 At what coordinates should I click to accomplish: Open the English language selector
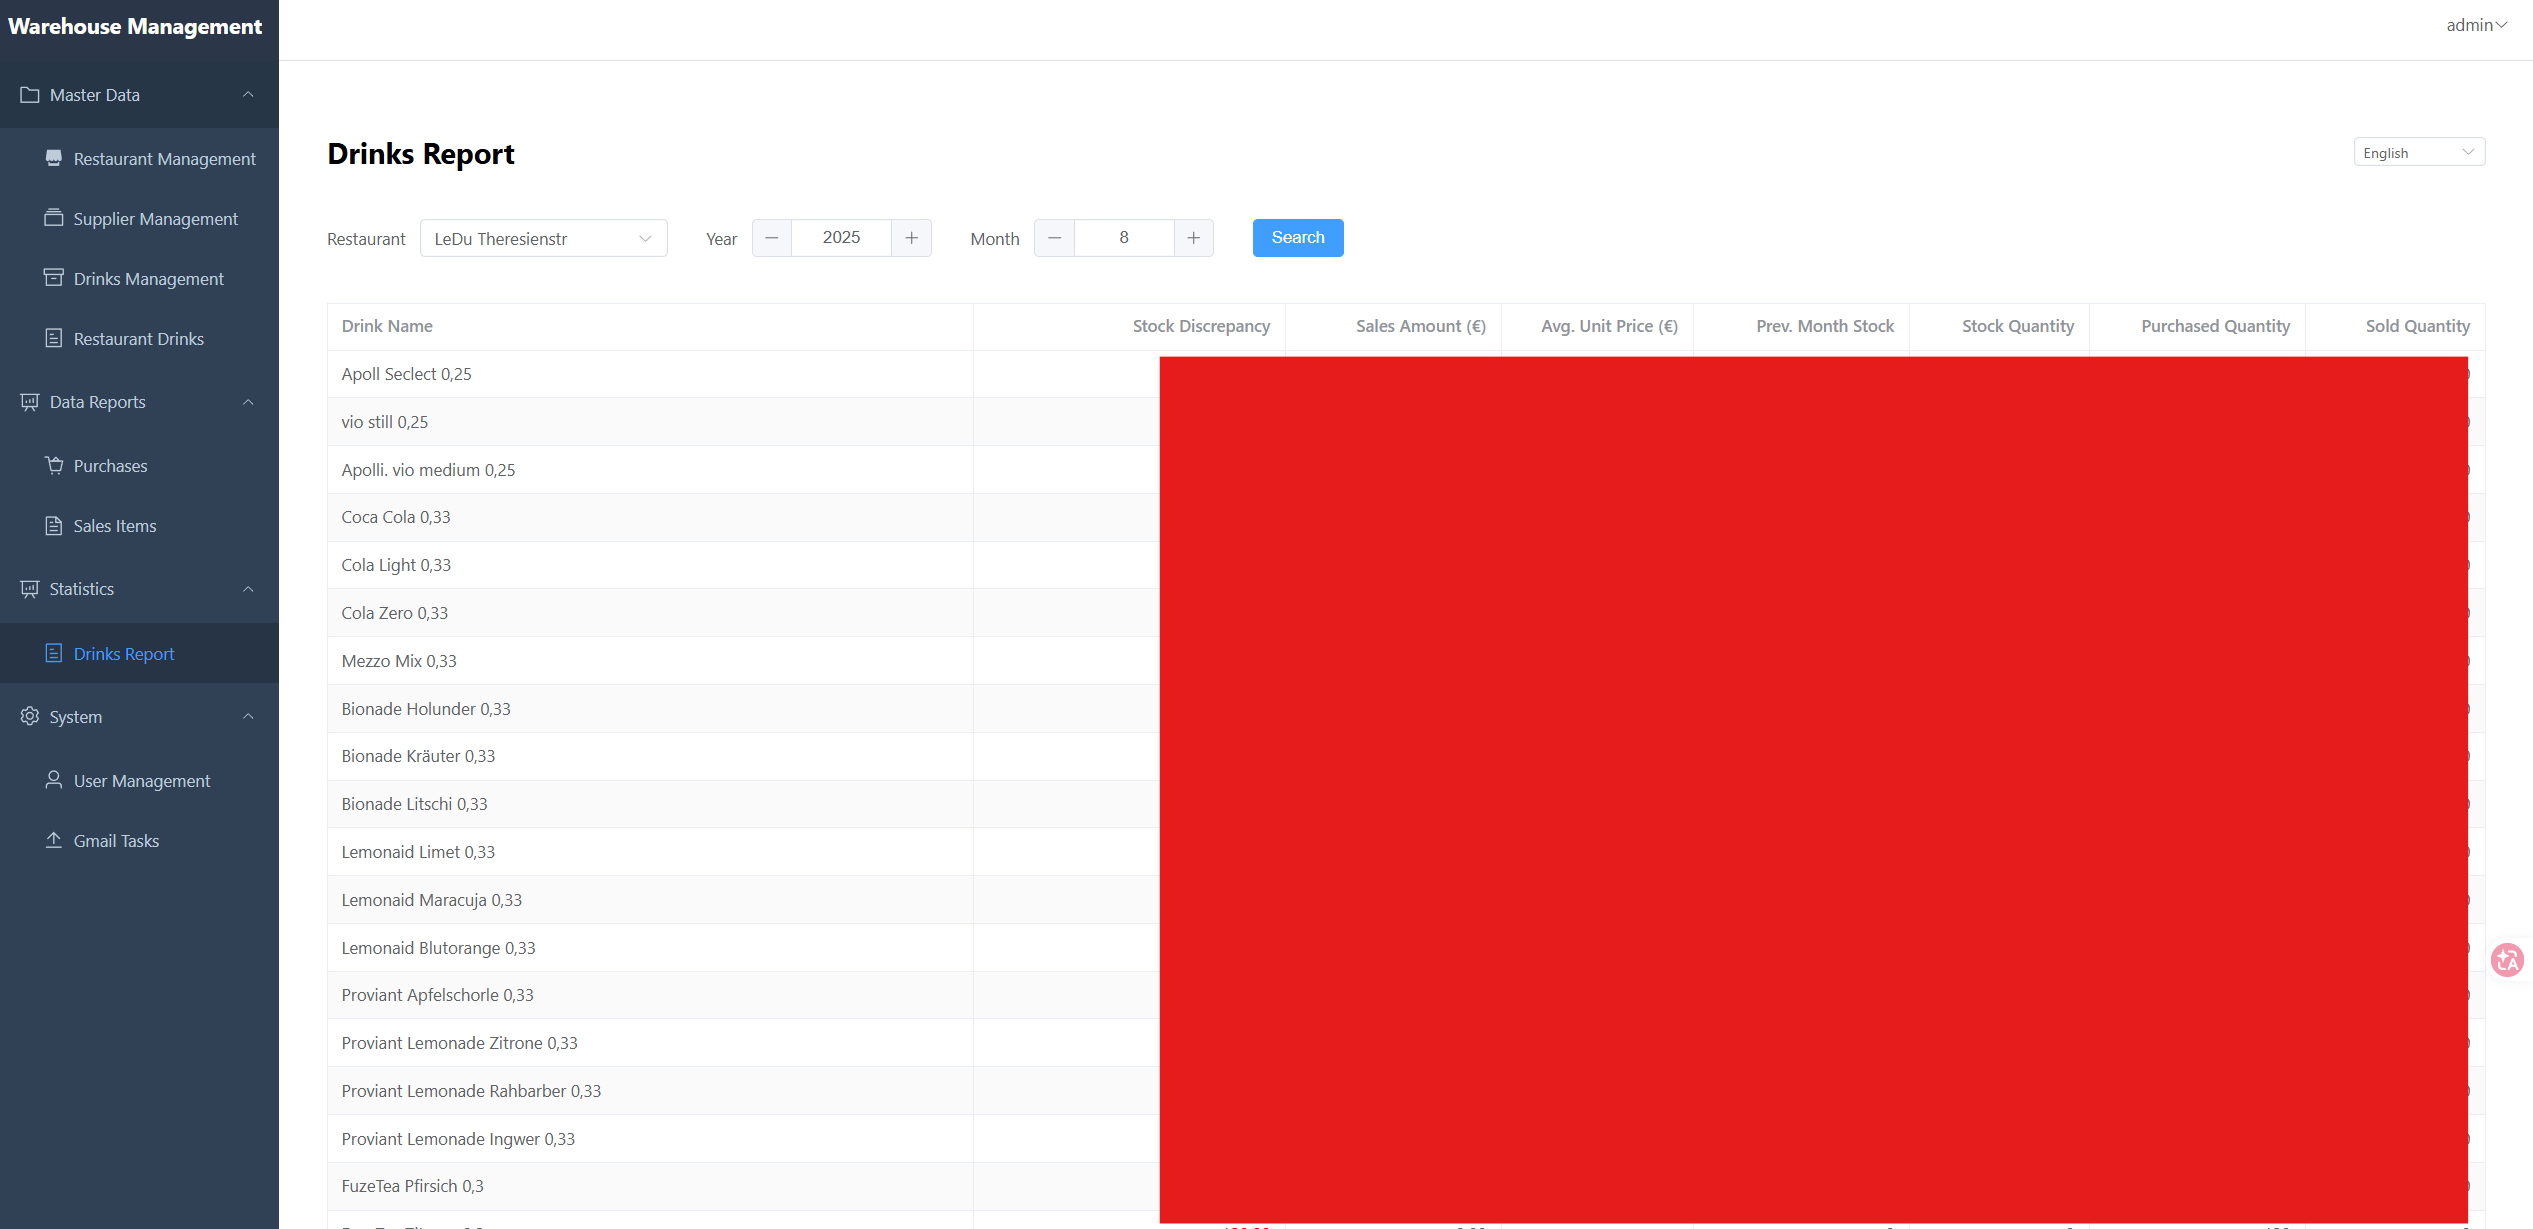coord(2418,151)
